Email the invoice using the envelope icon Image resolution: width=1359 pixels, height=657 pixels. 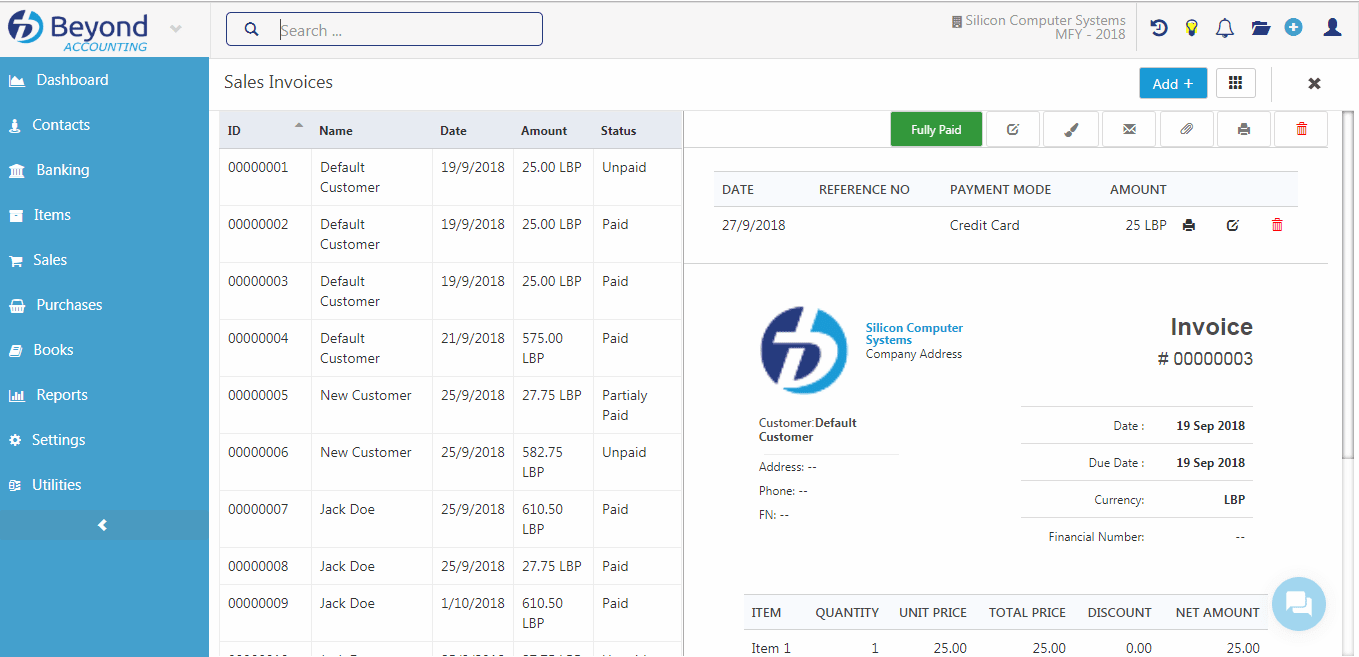coord(1129,129)
